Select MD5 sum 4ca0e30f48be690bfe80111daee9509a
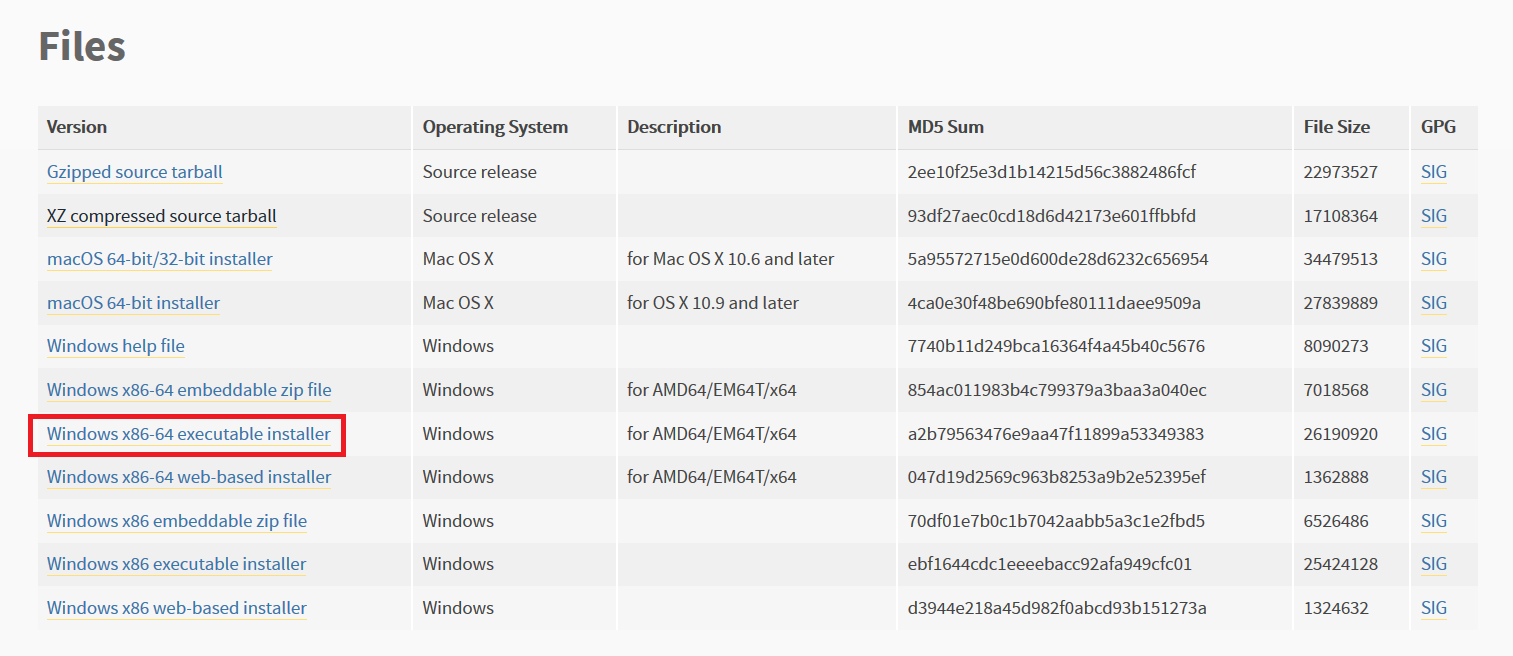Viewport: 1513px width, 656px height. coord(1054,303)
